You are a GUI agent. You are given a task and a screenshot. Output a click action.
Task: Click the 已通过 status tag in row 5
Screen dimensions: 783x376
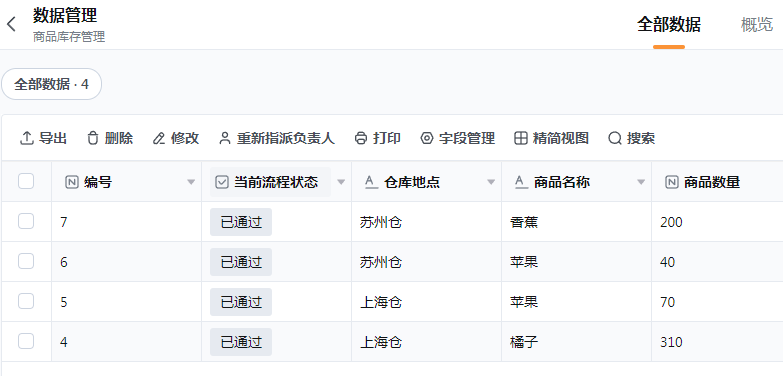point(241,302)
